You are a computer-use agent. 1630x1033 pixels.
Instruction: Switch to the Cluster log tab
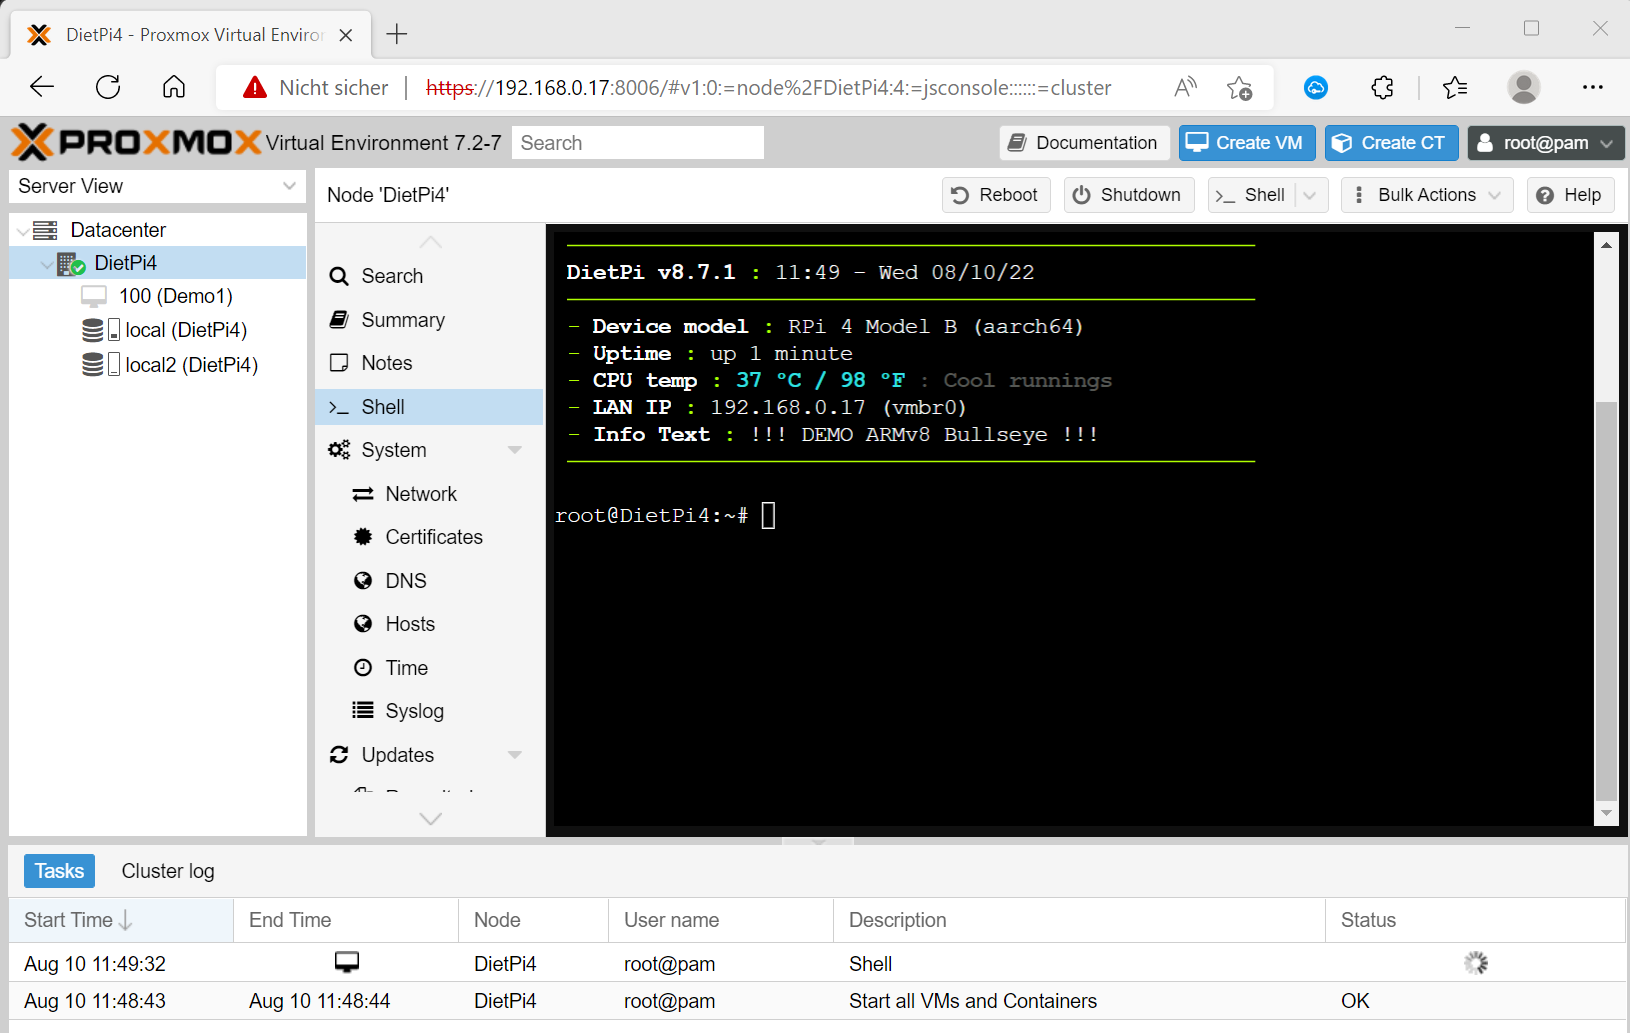[x=168, y=871]
